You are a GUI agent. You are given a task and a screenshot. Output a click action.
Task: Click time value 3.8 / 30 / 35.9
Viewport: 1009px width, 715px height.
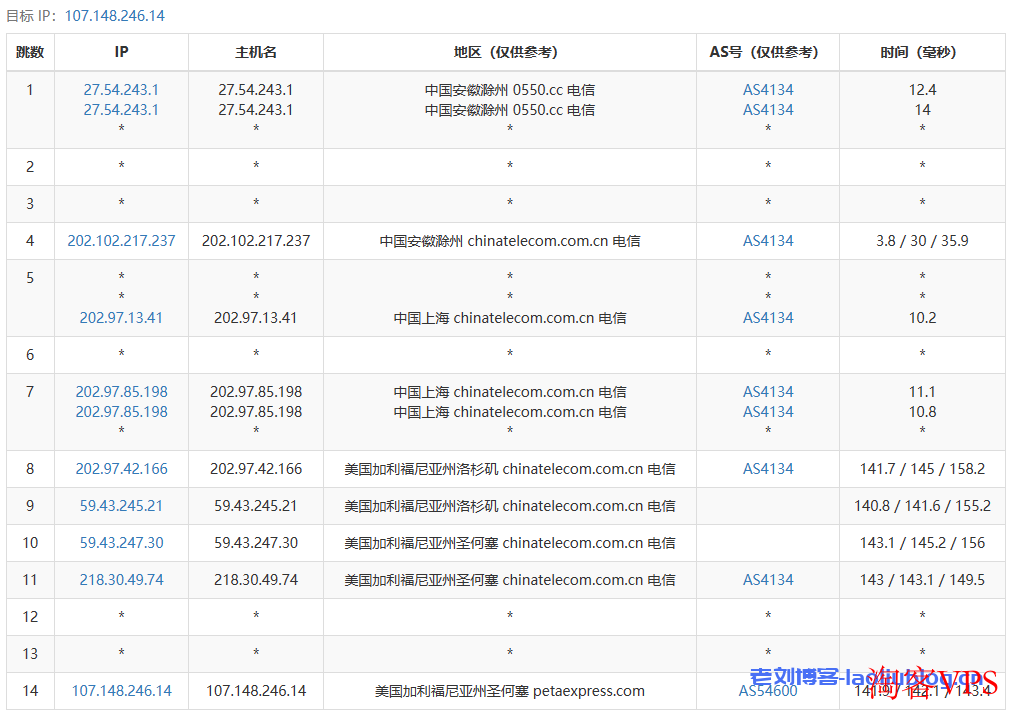click(x=922, y=241)
